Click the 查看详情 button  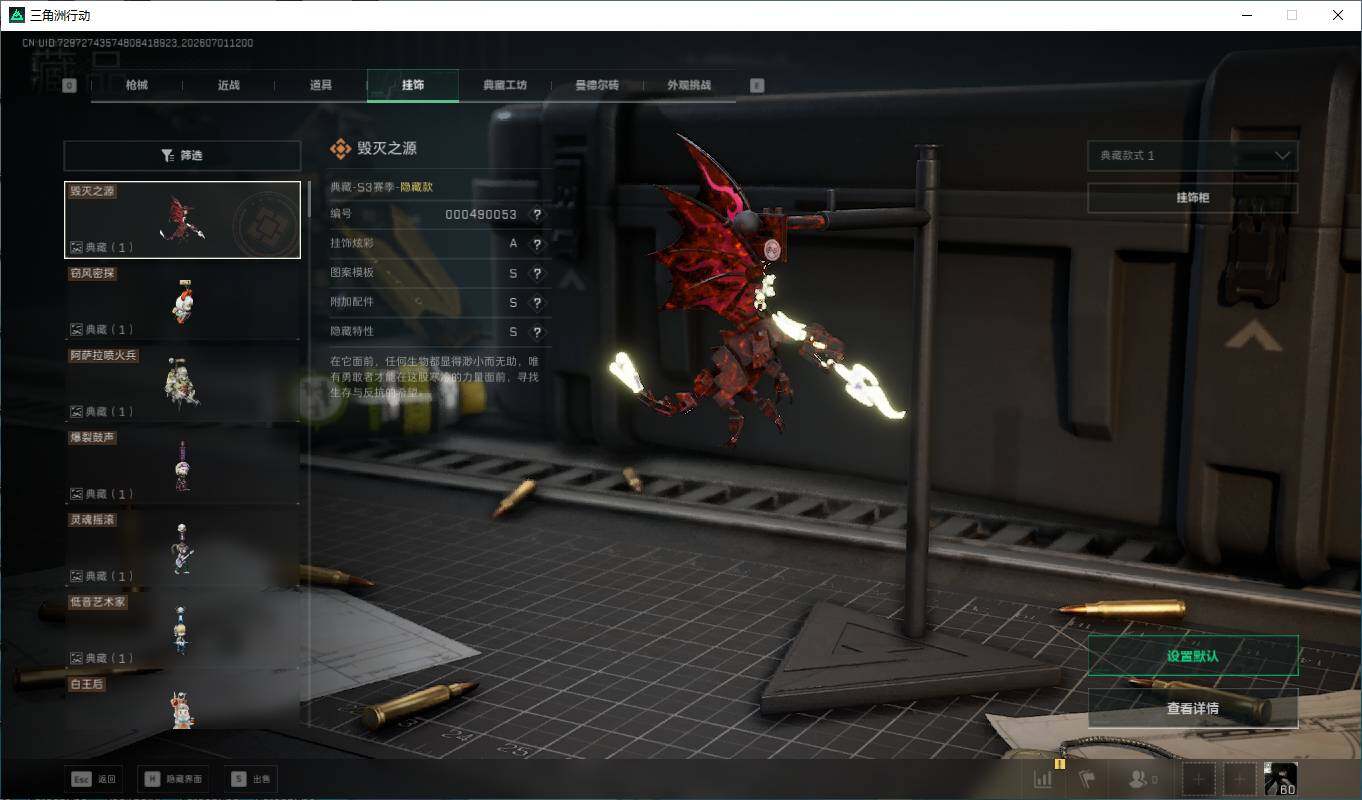click(x=1193, y=708)
